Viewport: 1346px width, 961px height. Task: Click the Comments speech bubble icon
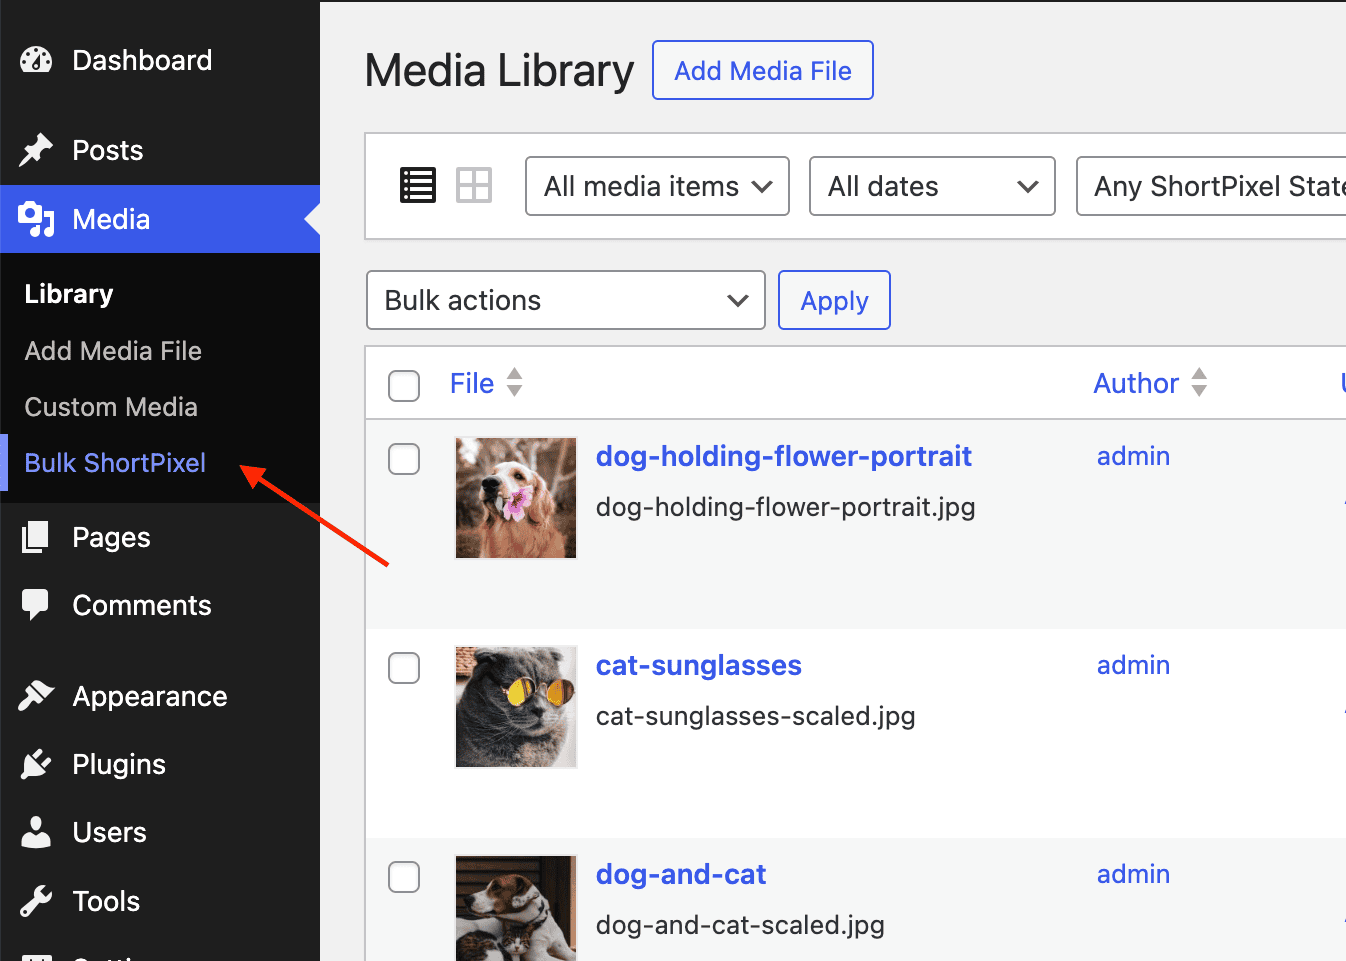point(36,605)
